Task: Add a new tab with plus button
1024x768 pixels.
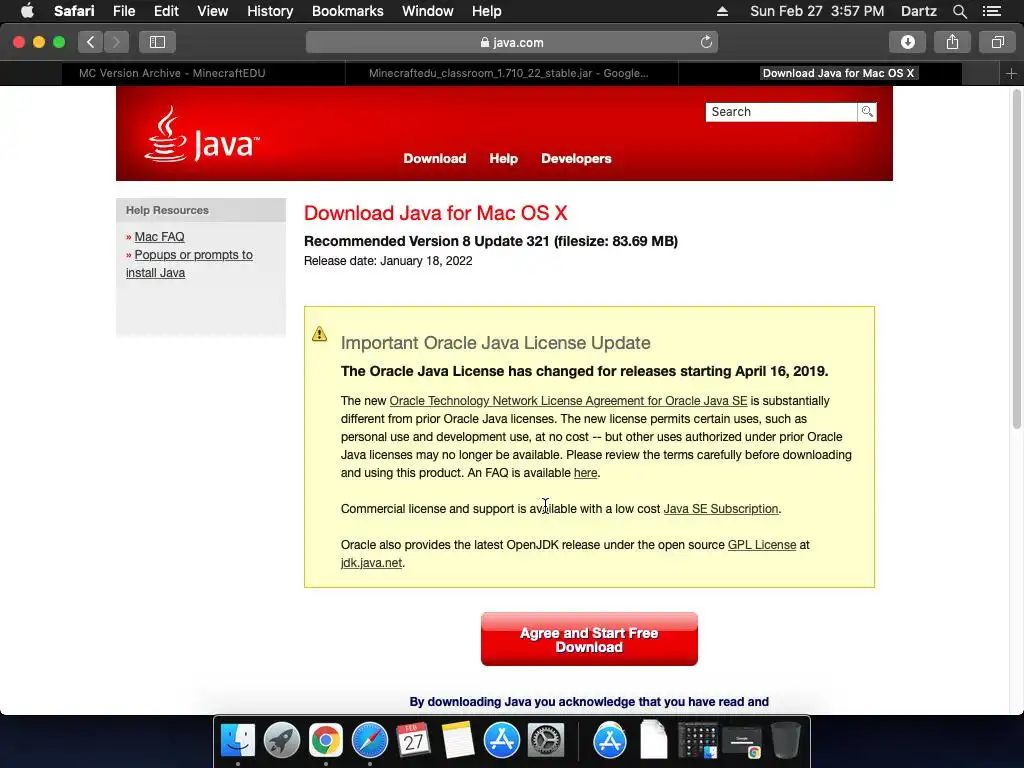Action: 1011,74
